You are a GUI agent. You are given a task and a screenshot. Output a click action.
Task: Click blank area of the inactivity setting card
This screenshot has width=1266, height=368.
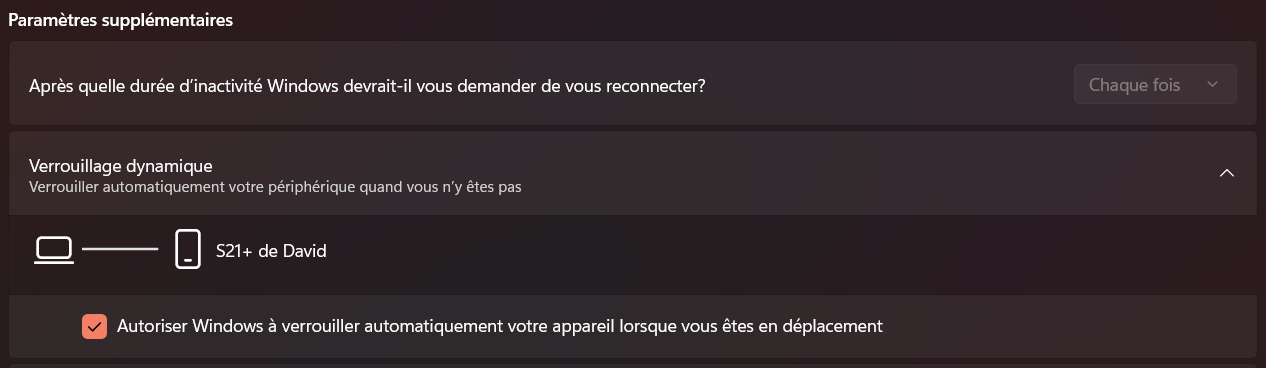[x=890, y=85]
